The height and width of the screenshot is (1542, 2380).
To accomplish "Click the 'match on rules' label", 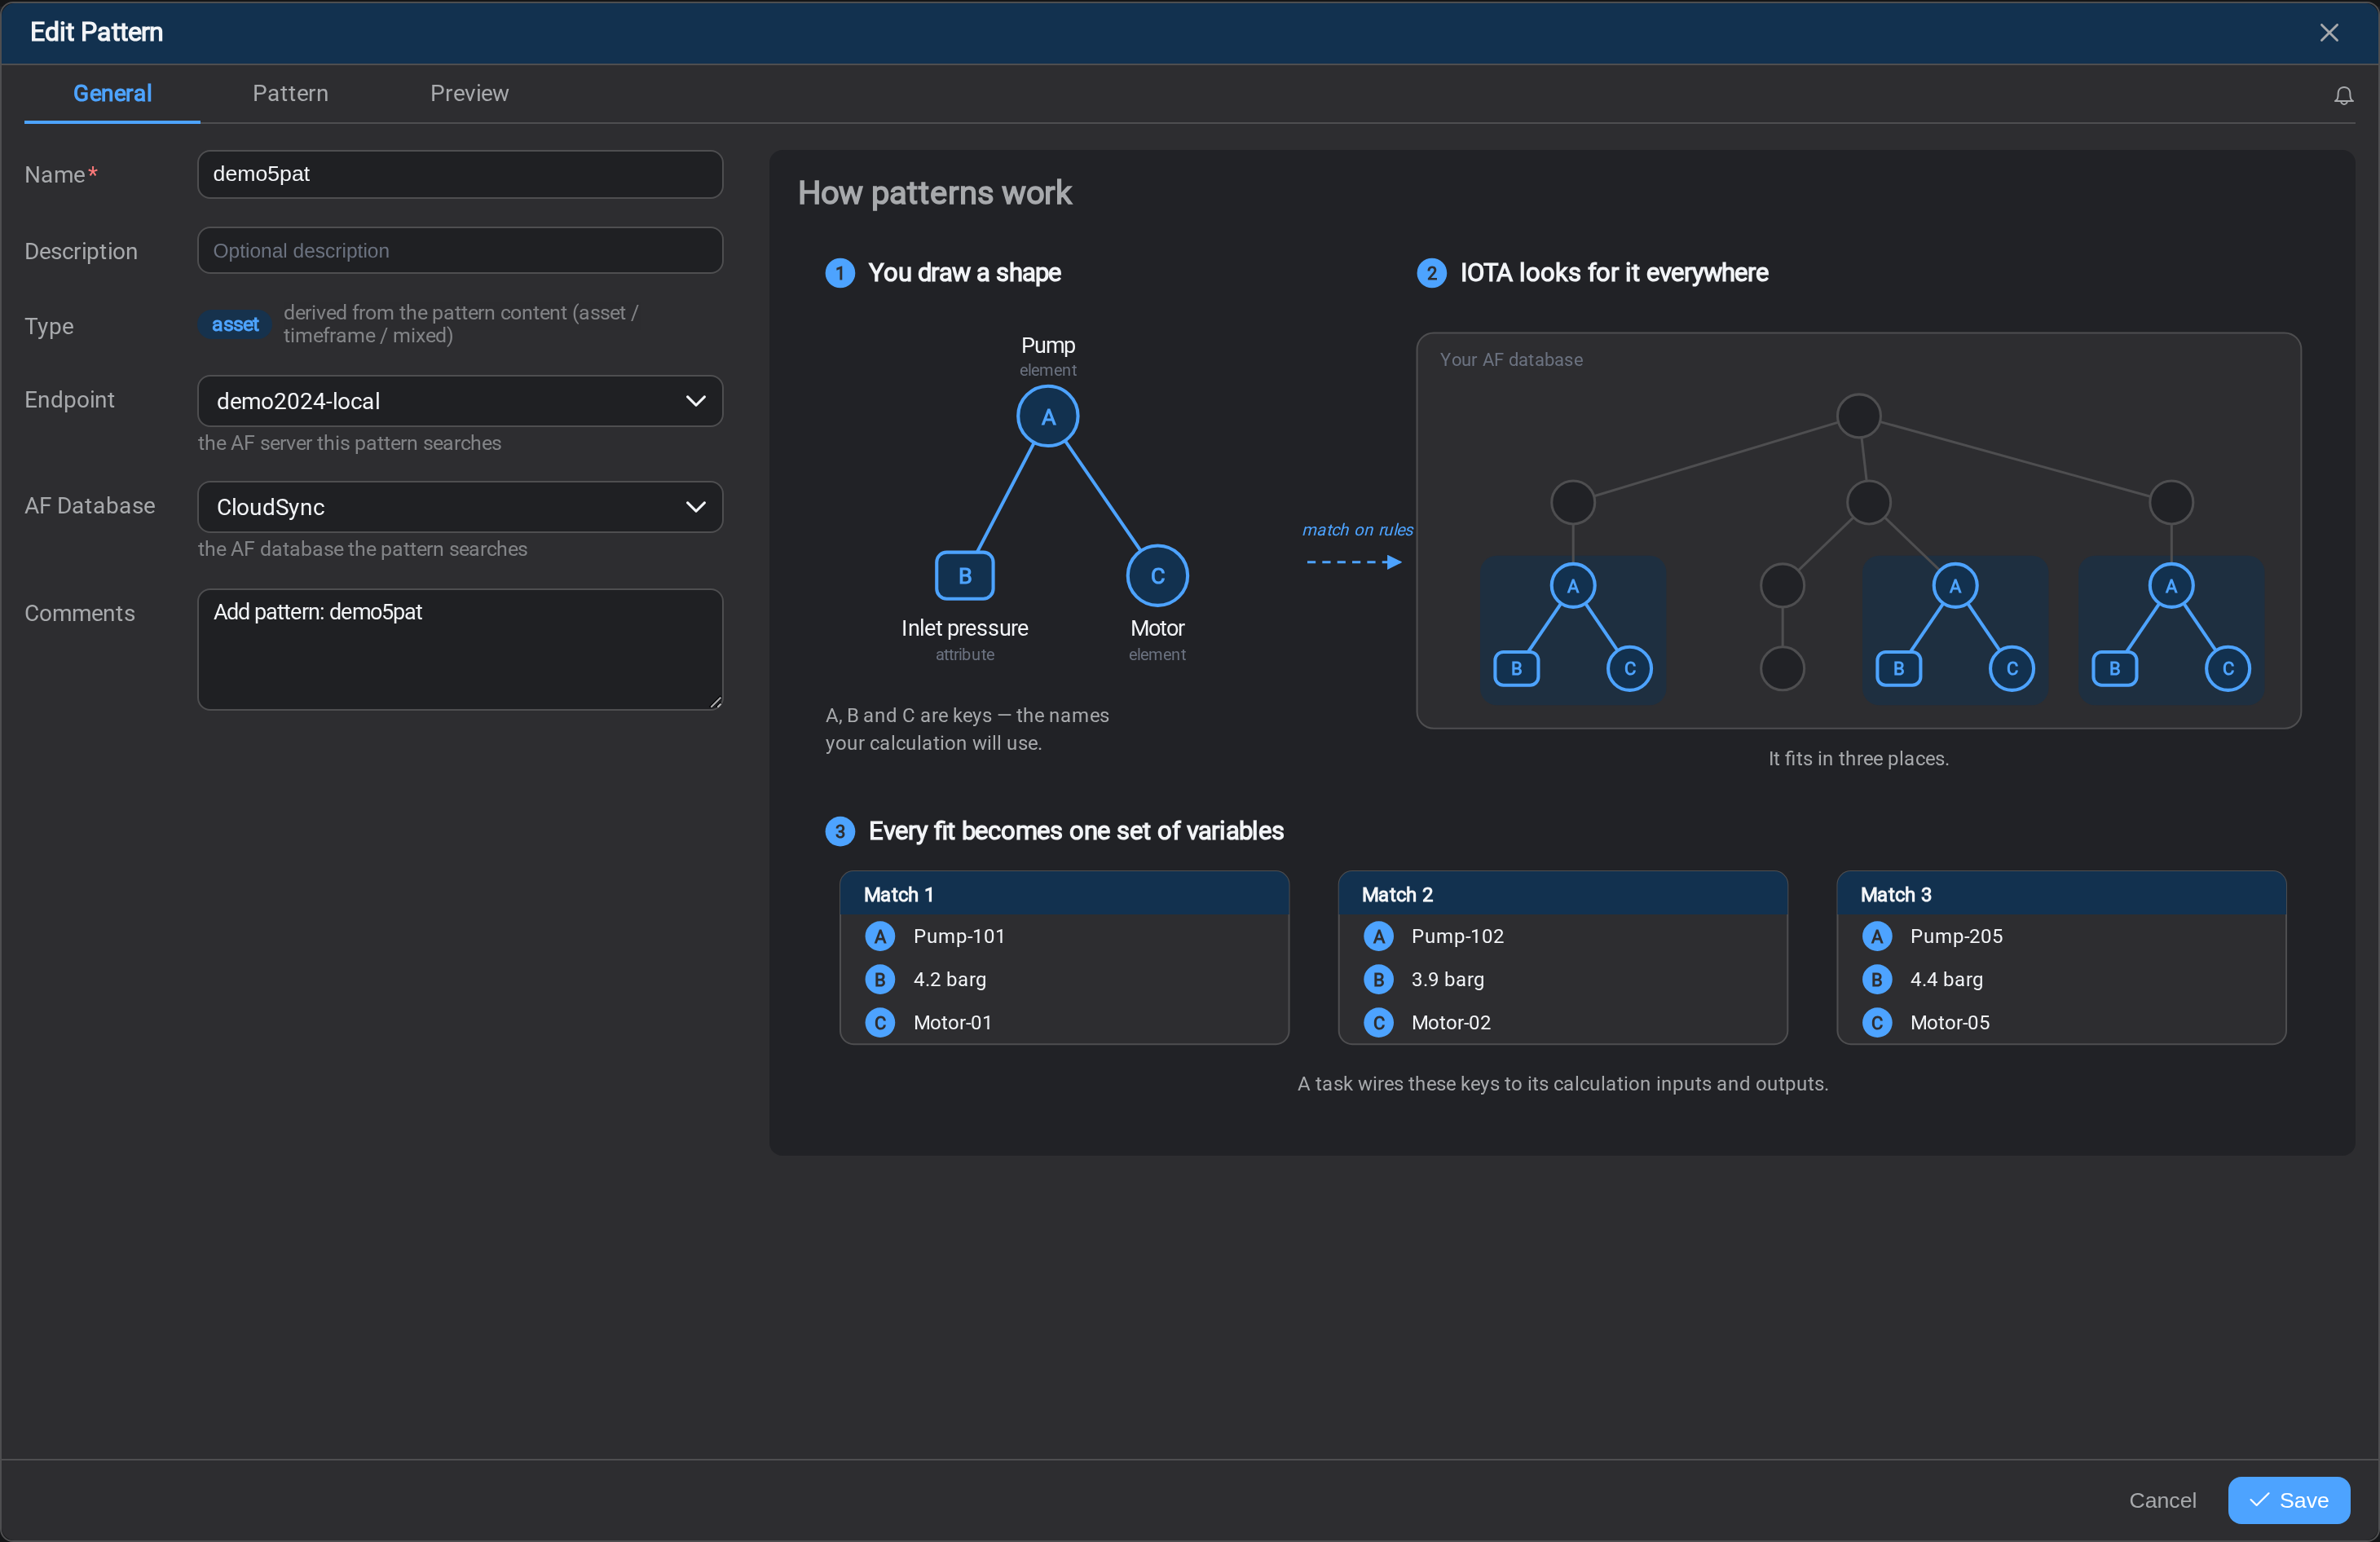I will click(x=1357, y=529).
